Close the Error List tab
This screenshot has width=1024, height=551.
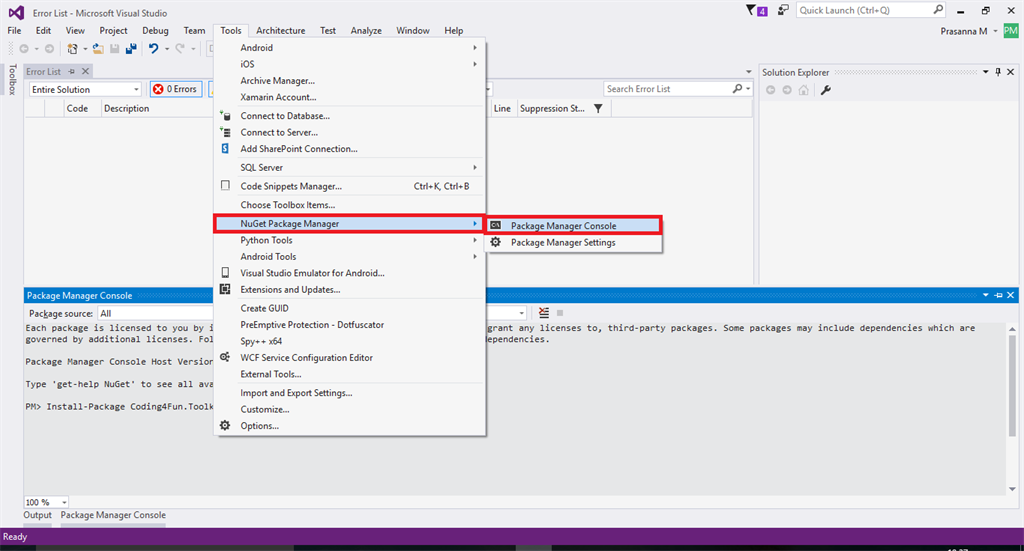pyautogui.click(x=86, y=71)
